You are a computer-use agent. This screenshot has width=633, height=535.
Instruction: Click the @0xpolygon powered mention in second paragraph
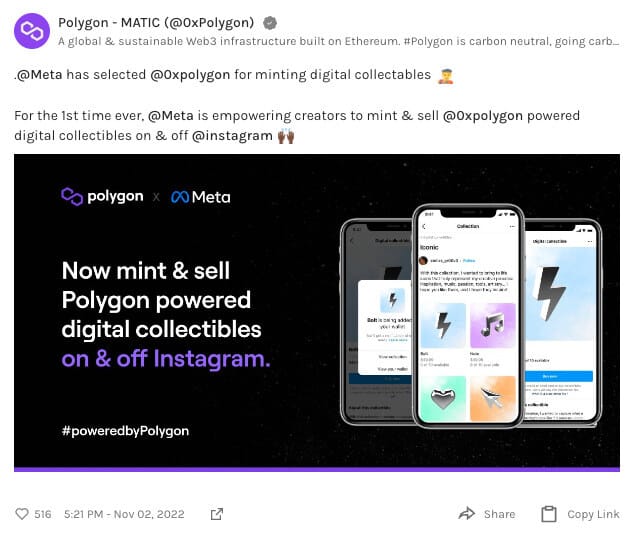click(x=482, y=116)
